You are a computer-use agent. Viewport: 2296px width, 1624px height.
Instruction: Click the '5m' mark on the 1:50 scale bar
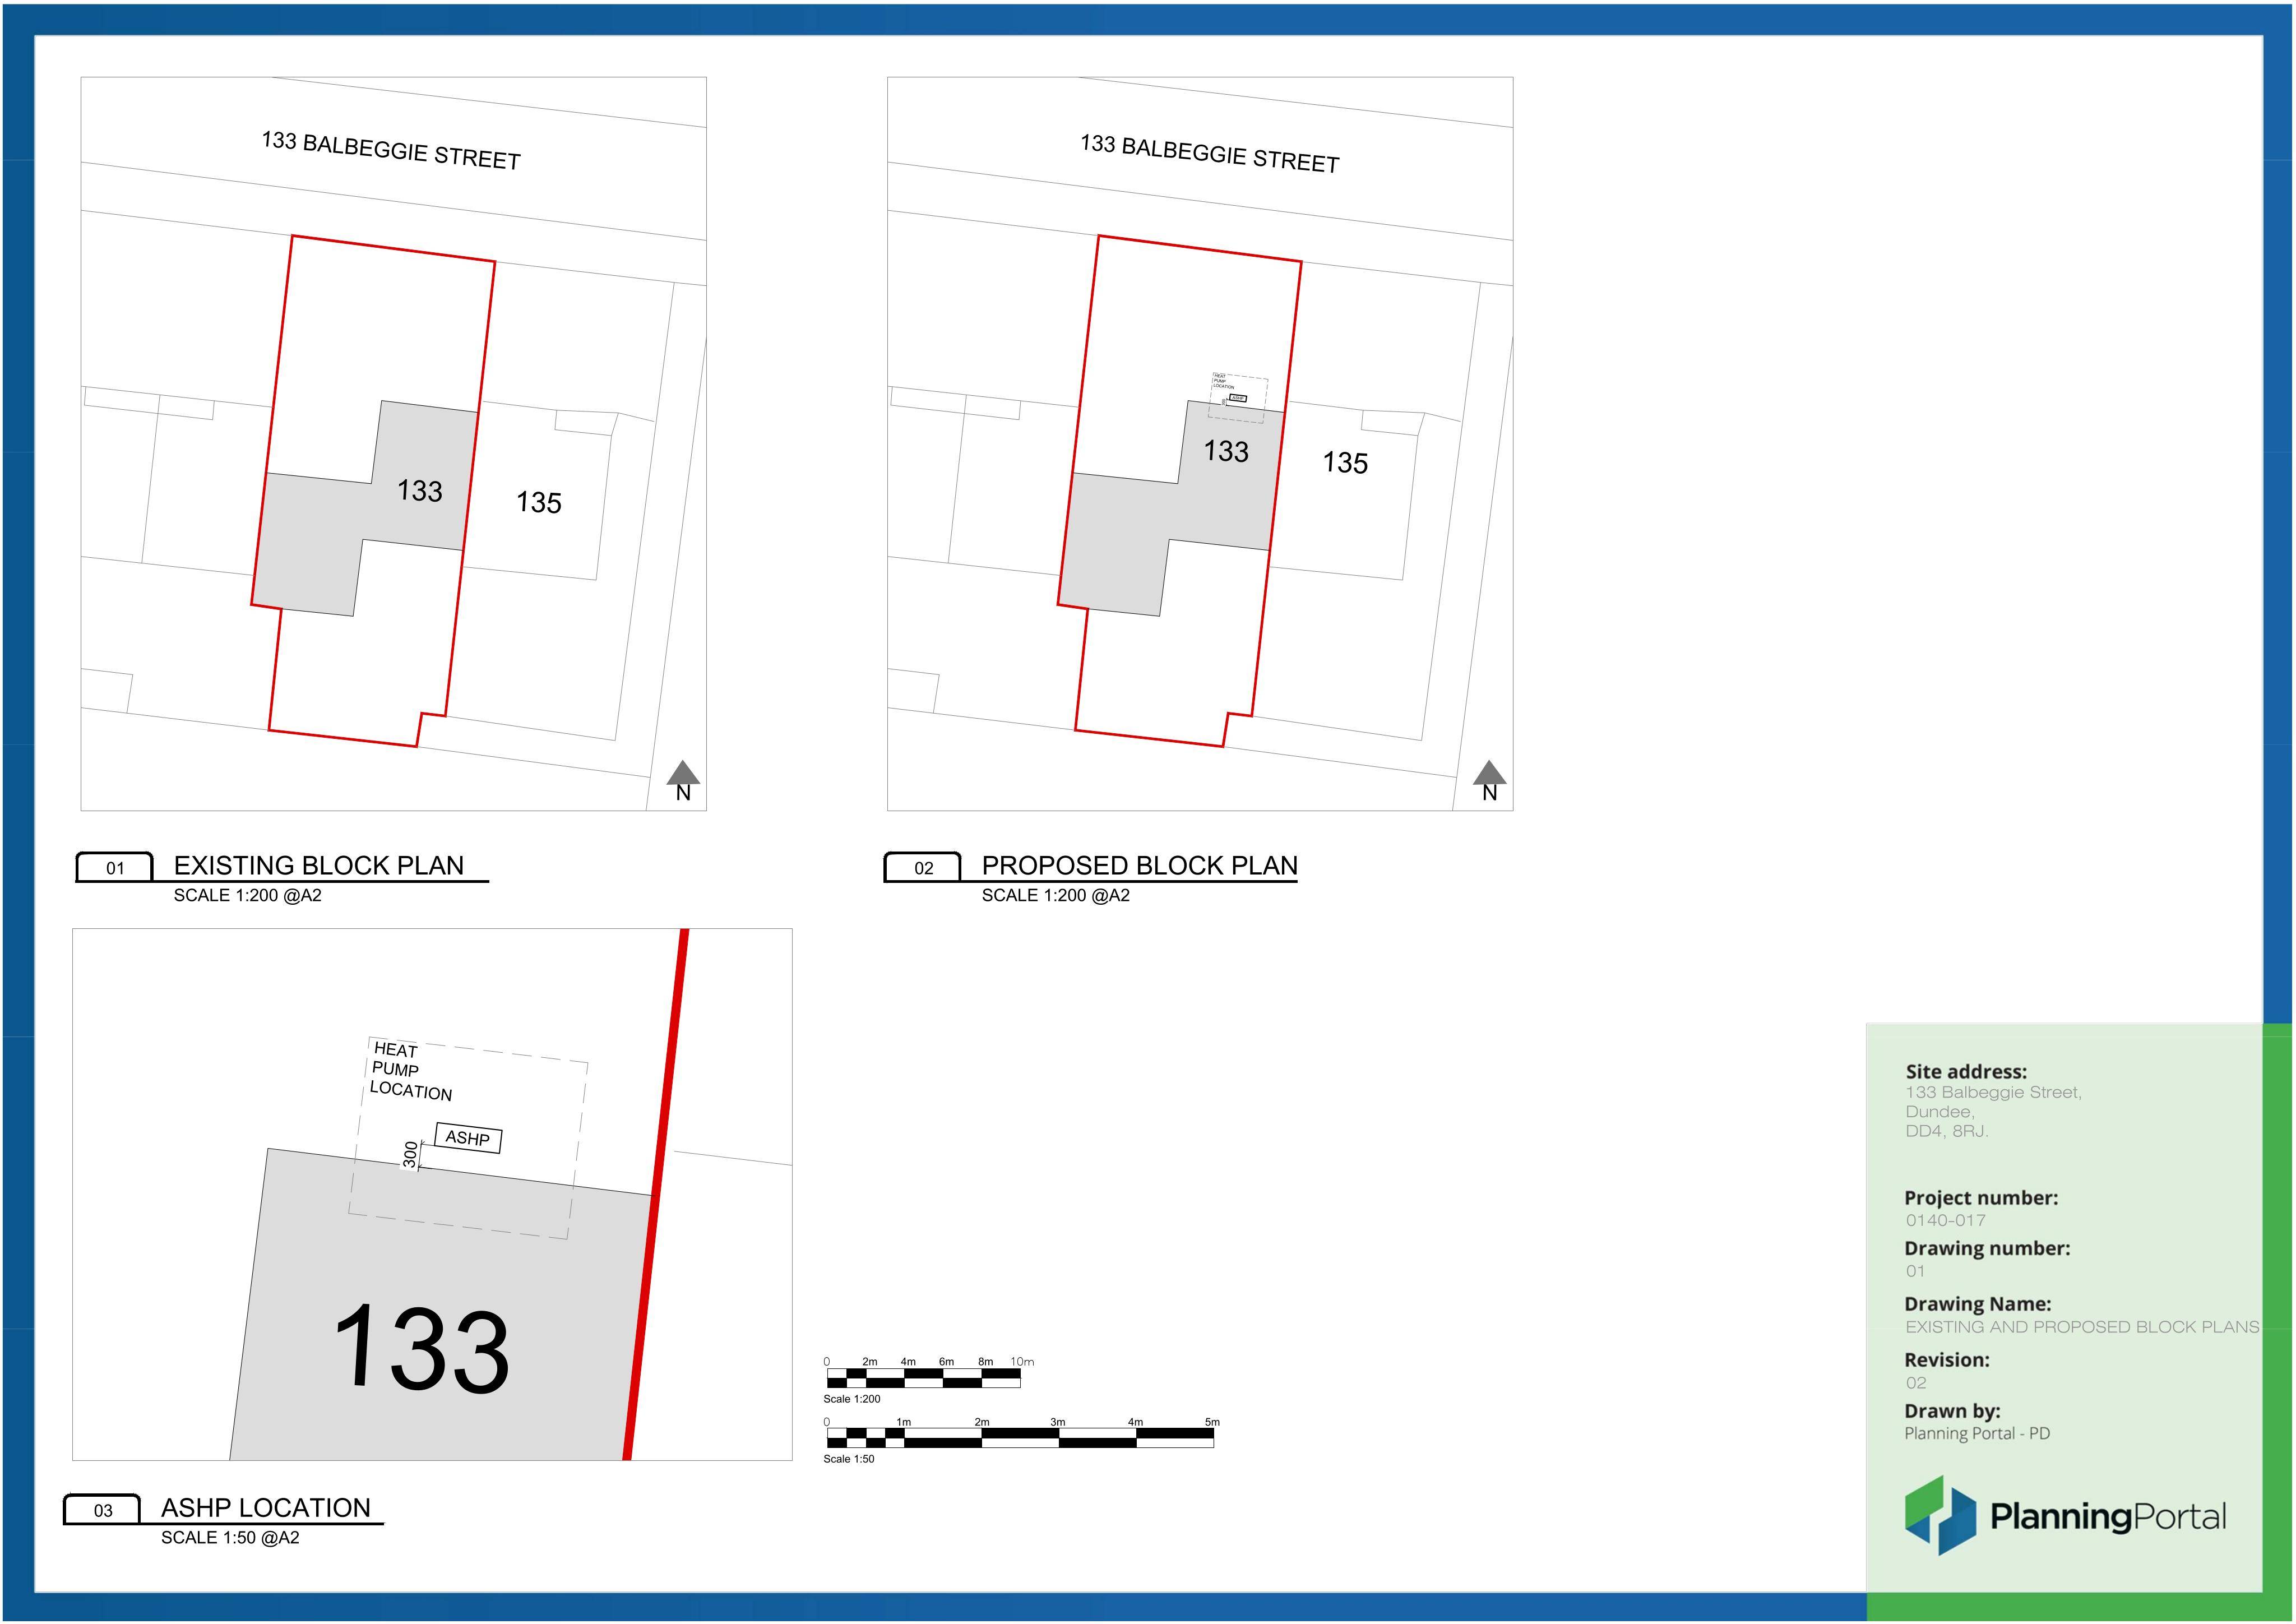[1212, 1421]
